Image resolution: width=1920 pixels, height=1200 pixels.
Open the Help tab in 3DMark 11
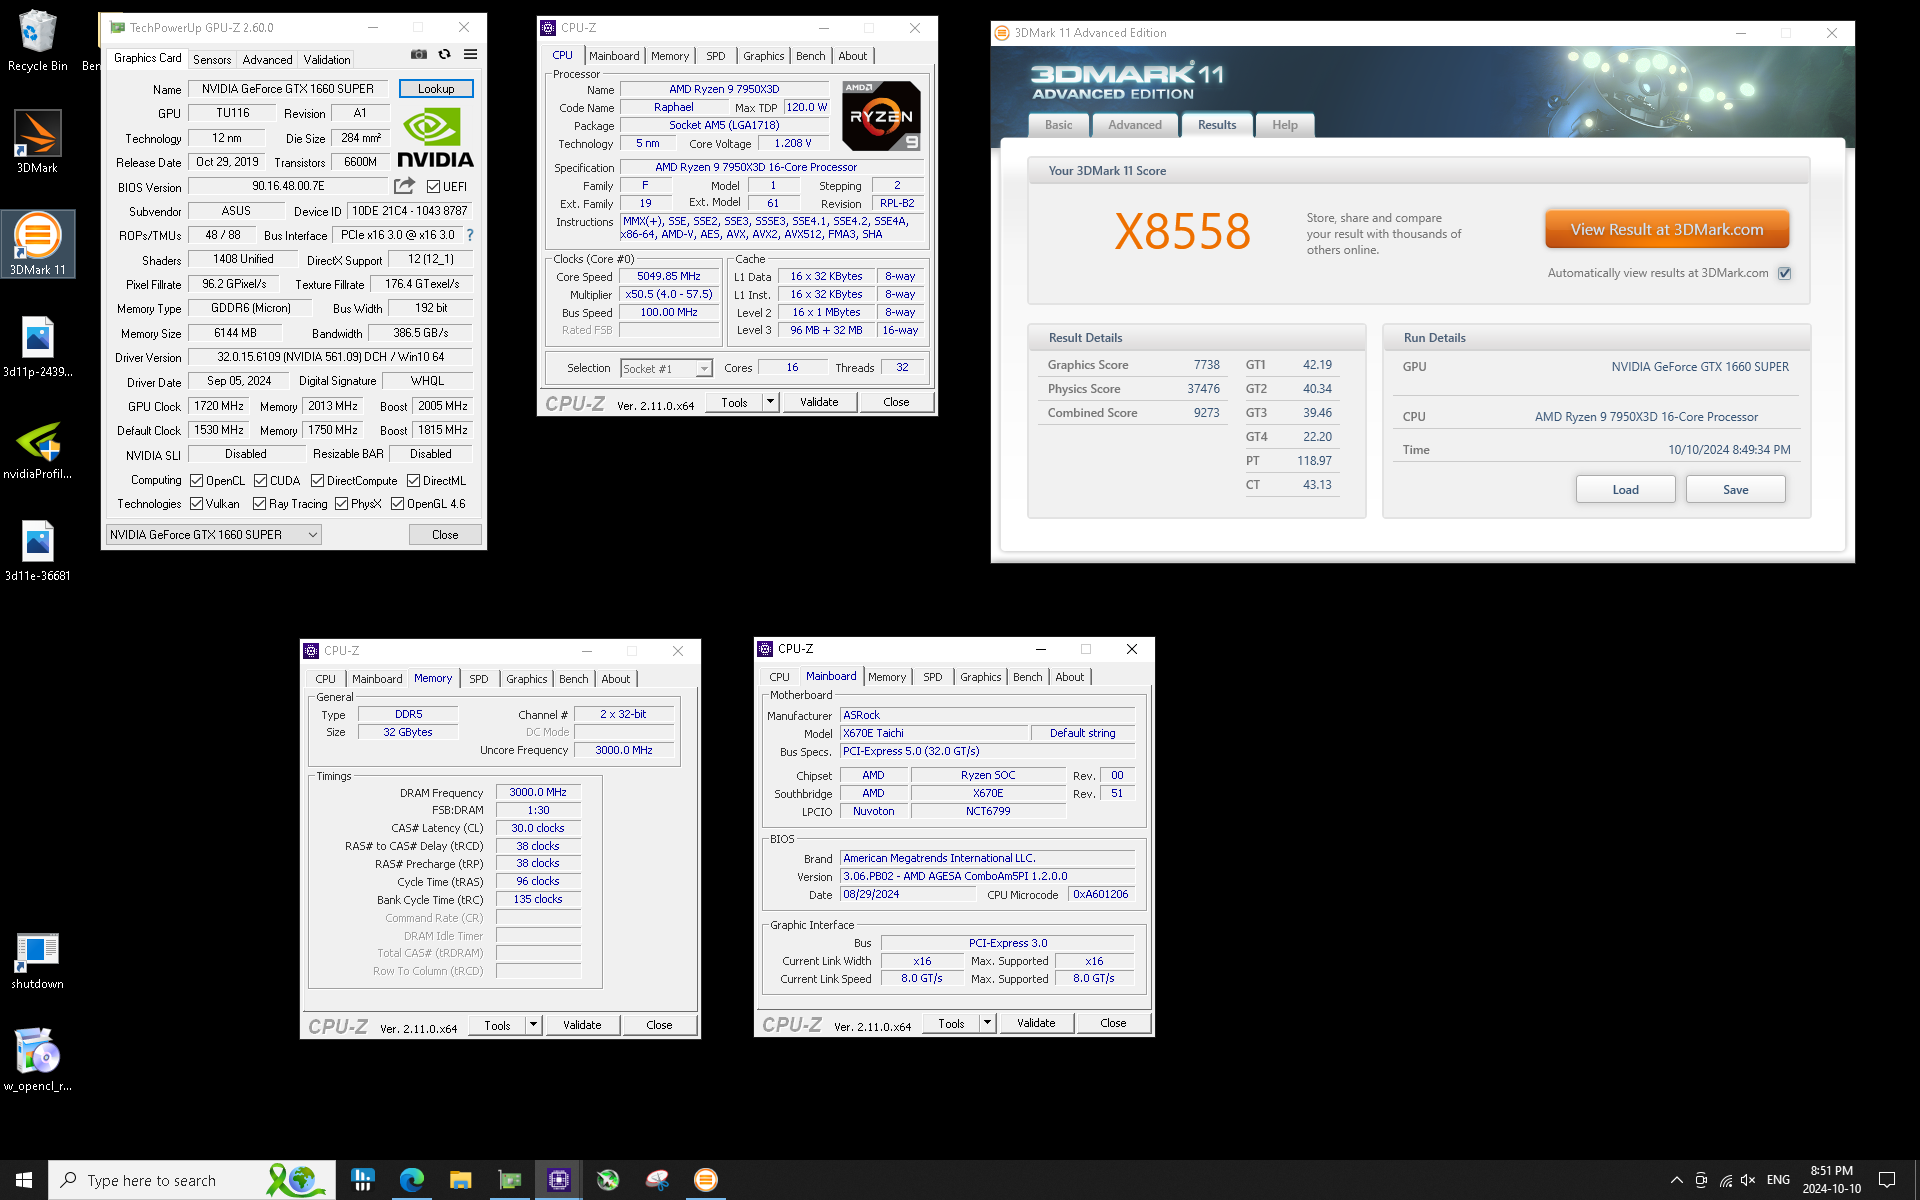(x=1285, y=125)
